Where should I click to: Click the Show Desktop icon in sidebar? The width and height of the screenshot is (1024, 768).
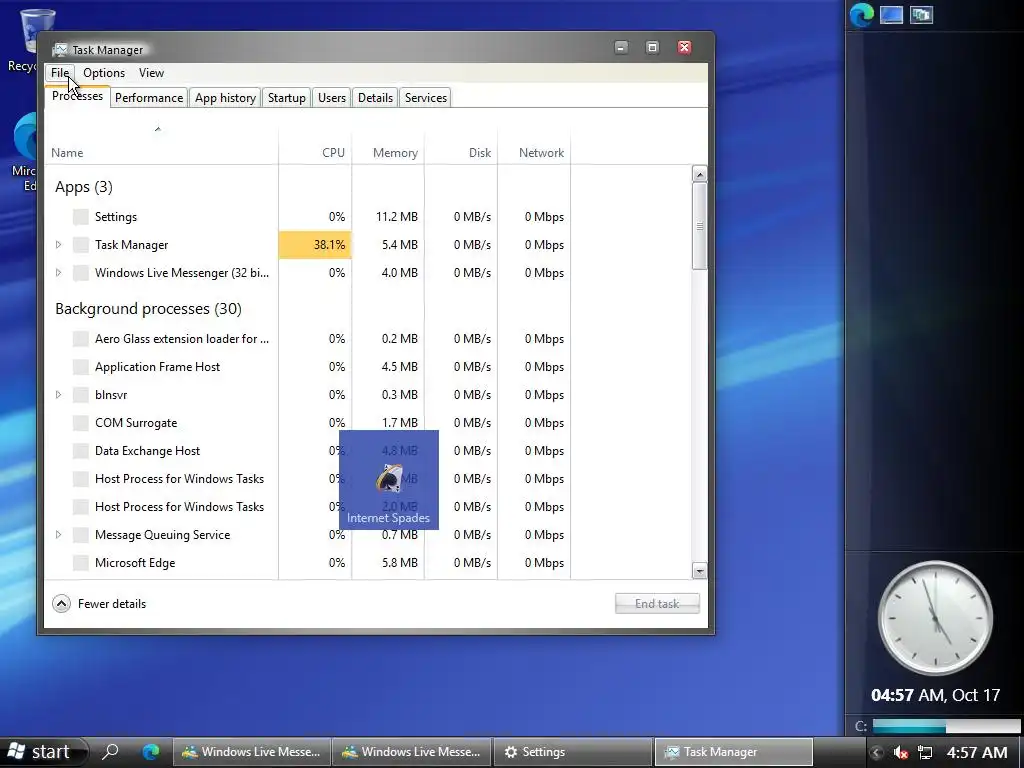click(891, 15)
